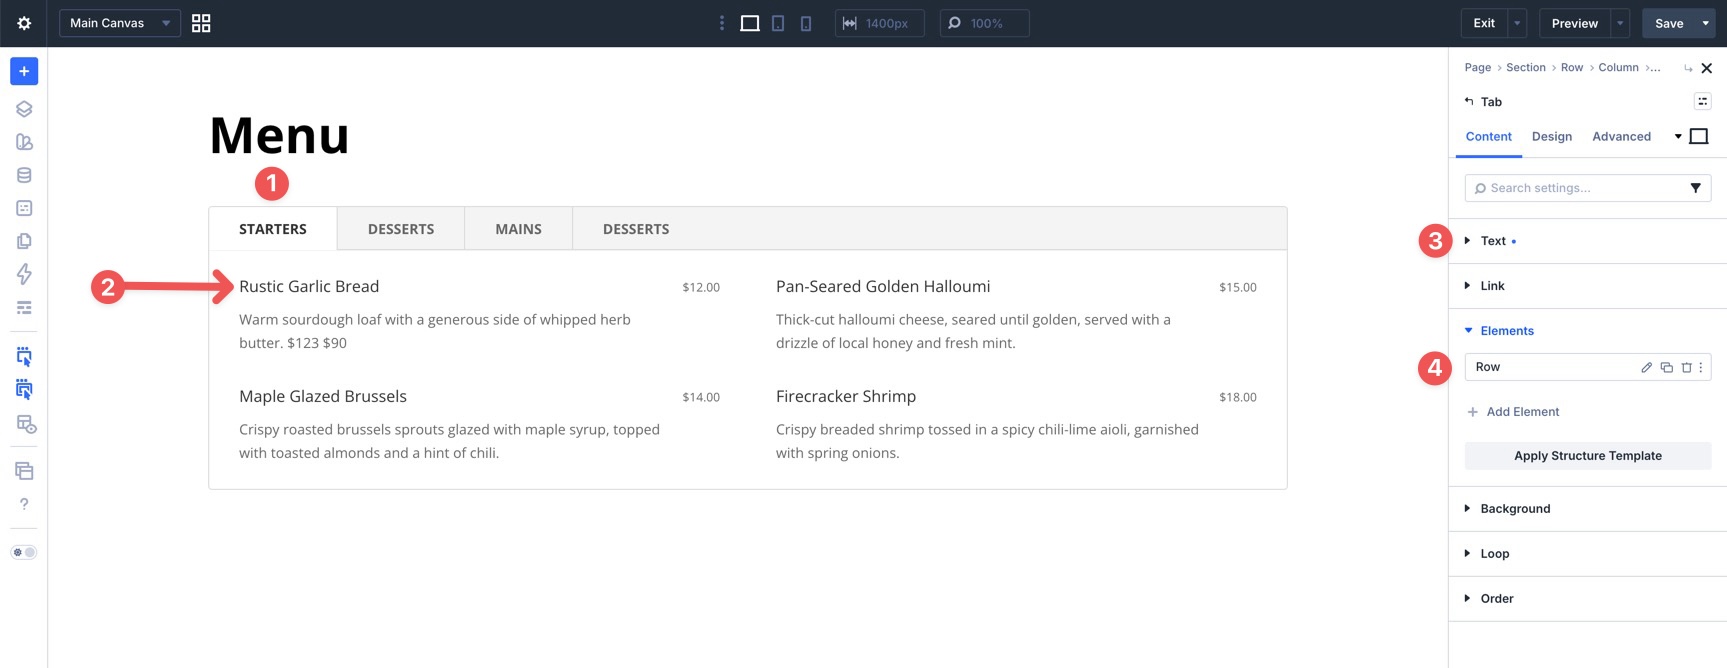Viewport: 1727px width, 668px height.
Task: Select the DESSERTS tab right of MAINS
Action: click(x=636, y=229)
